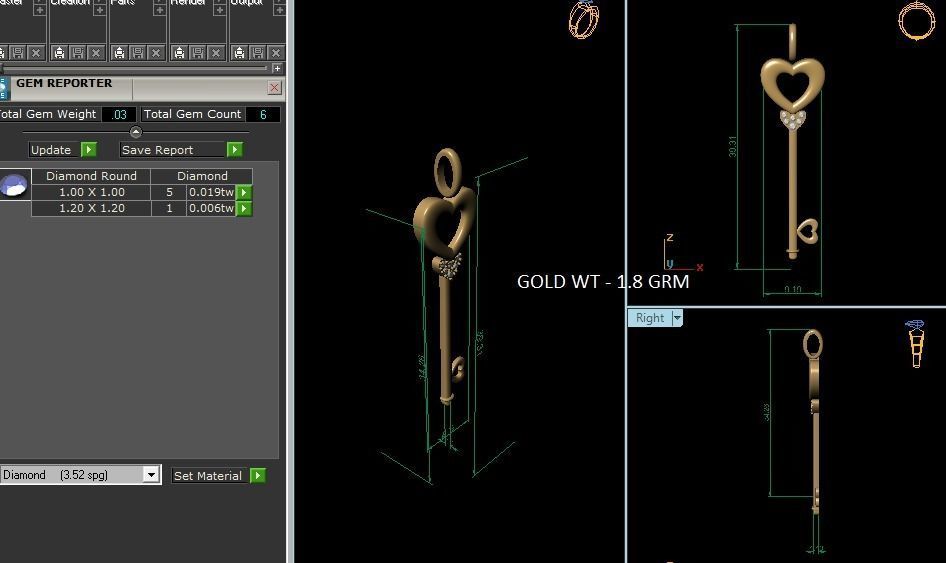The image size is (946, 563).
Task: Click the save icon in the Render panel
Action: [198, 53]
